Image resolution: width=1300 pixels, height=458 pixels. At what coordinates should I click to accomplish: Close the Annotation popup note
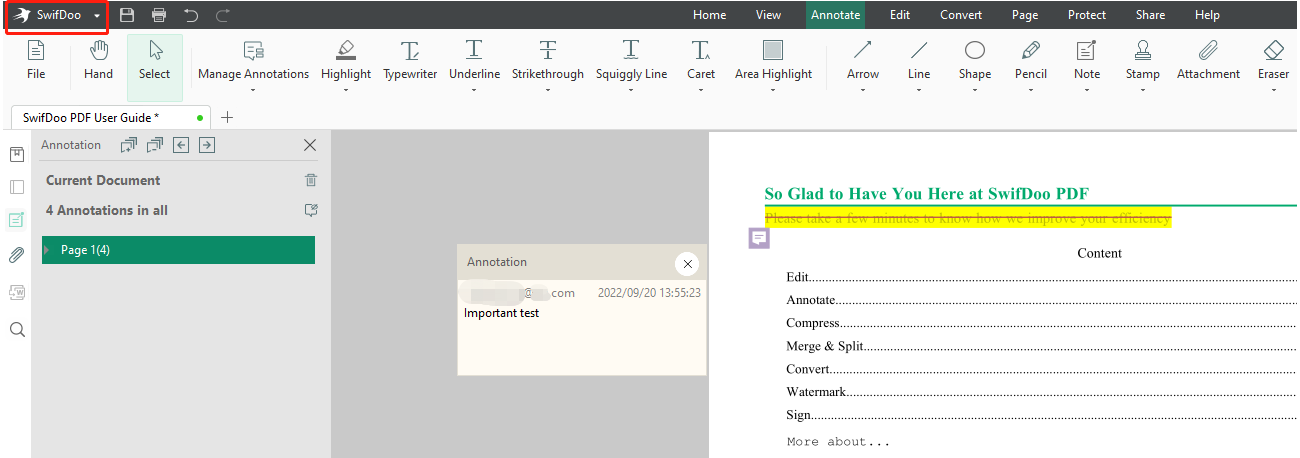pyautogui.click(x=687, y=264)
